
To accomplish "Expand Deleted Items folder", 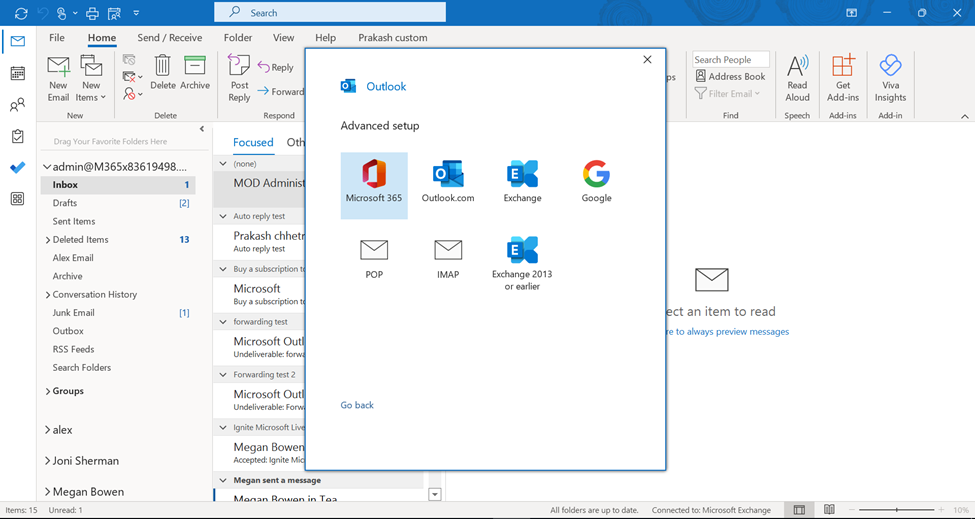I will (48, 240).
